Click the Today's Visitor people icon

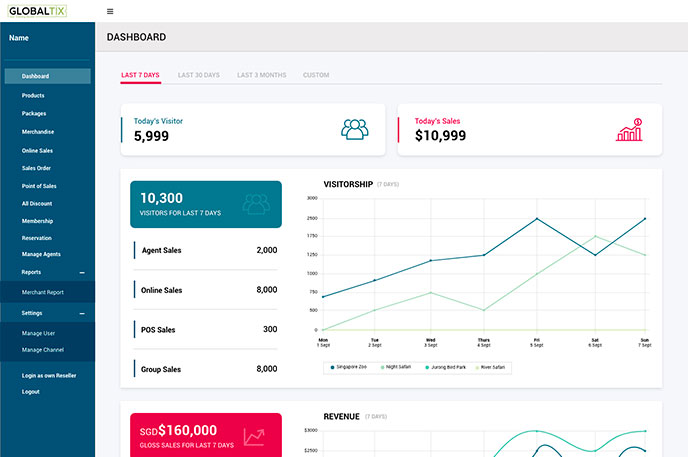[355, 129]
